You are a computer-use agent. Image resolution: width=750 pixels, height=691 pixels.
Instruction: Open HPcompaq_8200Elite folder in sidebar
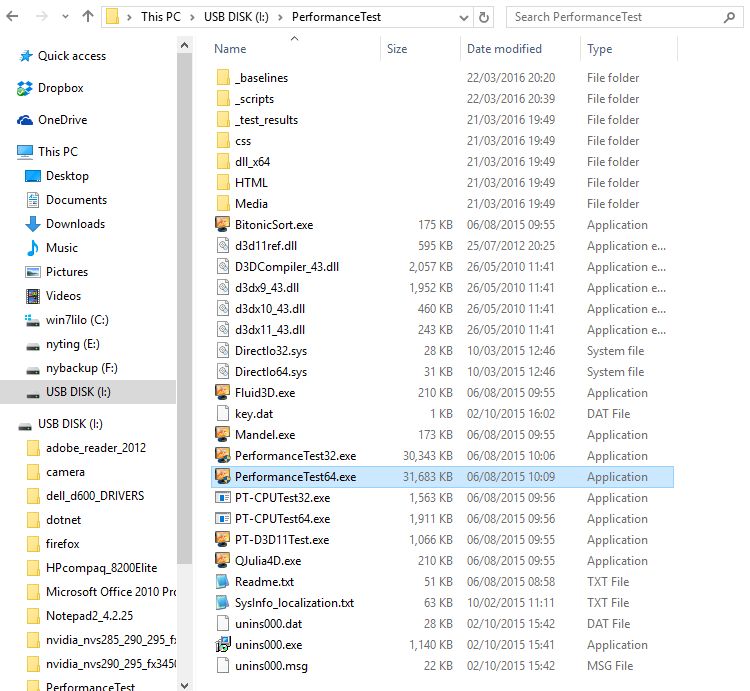click(101, 568)
